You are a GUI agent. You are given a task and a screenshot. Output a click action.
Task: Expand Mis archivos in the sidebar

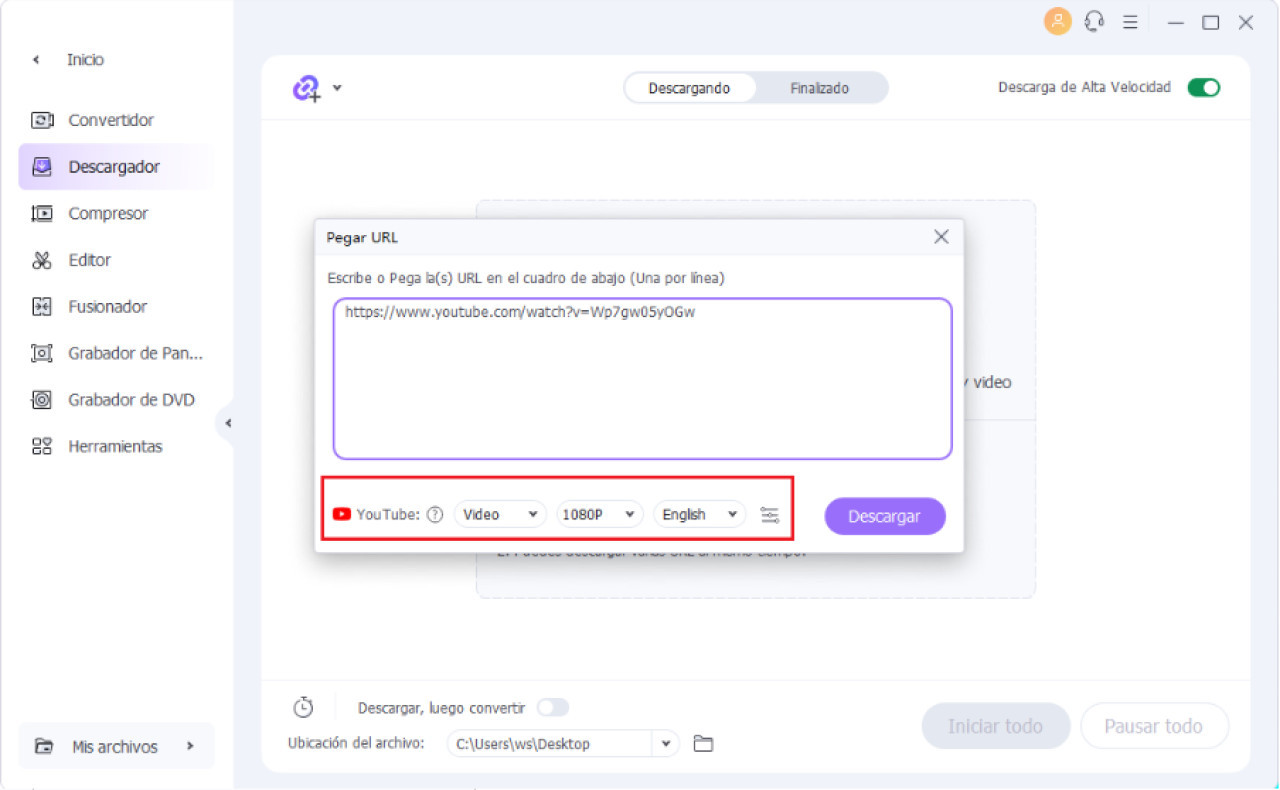coord(116,746)
